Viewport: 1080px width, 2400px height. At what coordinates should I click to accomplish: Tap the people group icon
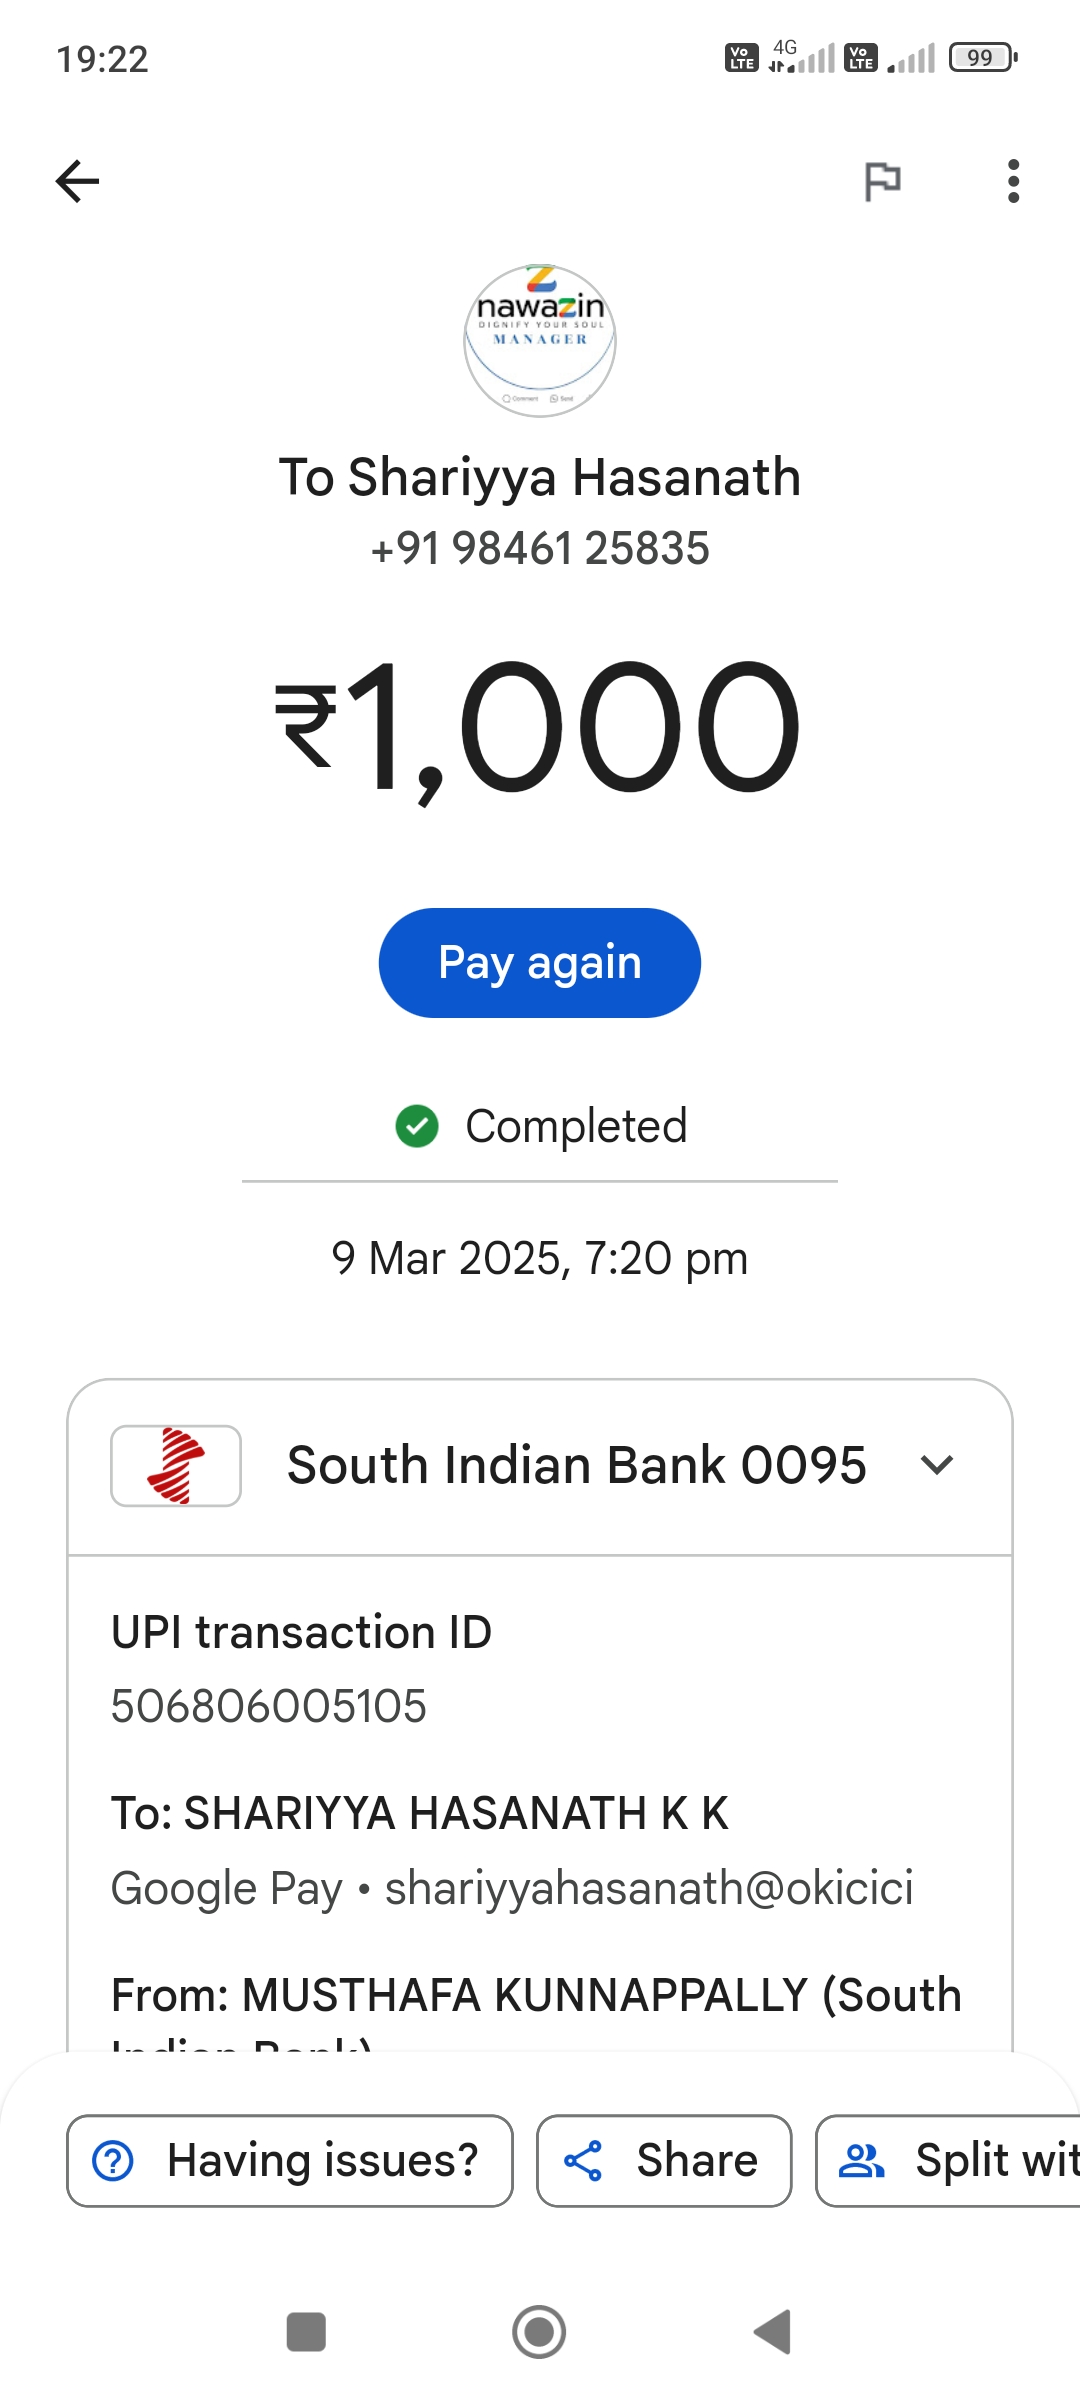861,2160
